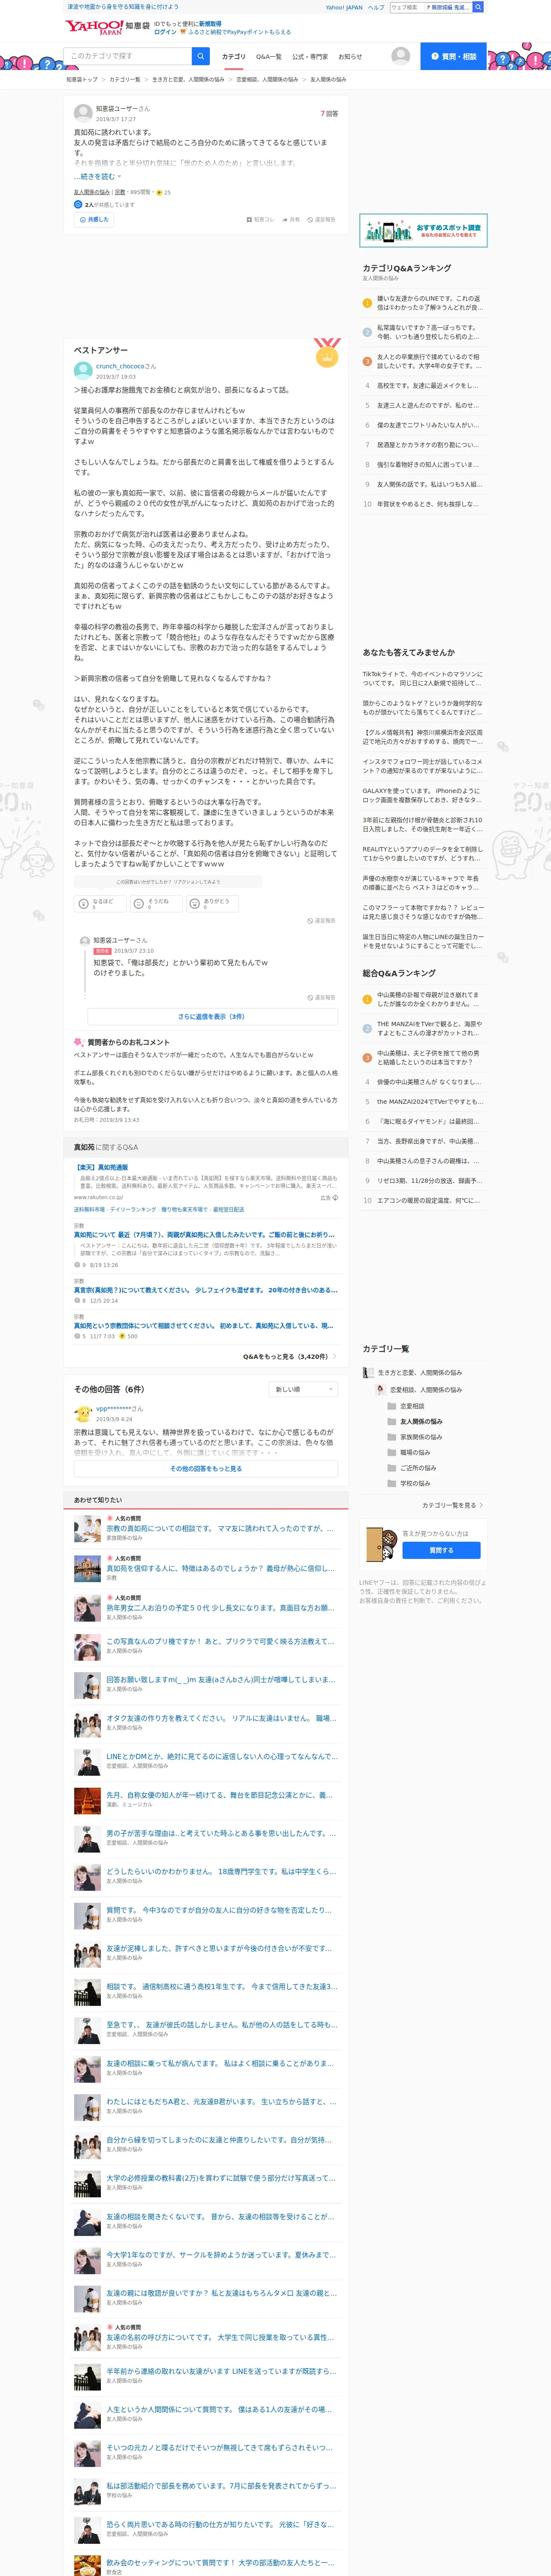Click the blue search magnifier button
The image size is (551, 2576).
(201, 56)
